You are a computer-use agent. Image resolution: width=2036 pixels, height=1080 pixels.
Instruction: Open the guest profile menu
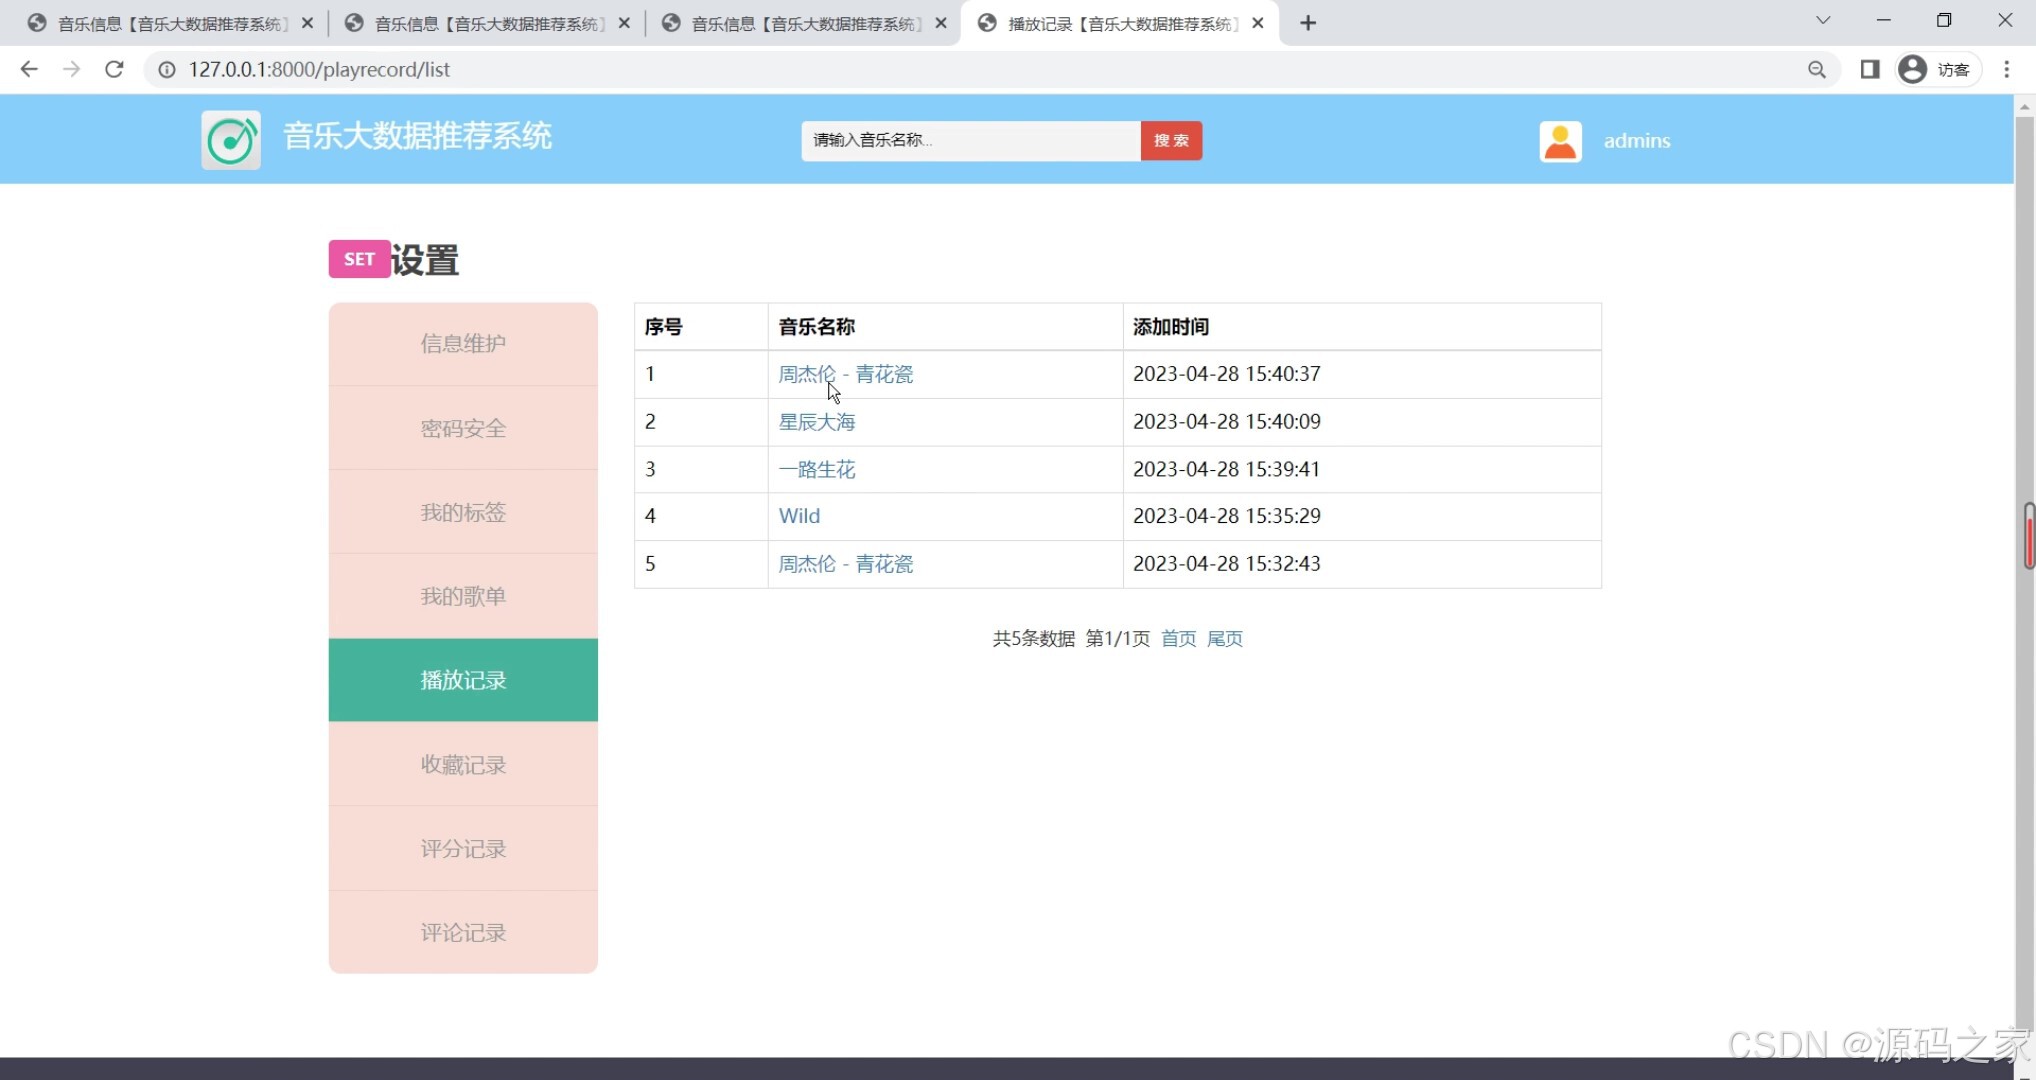tap(1937, 69)
